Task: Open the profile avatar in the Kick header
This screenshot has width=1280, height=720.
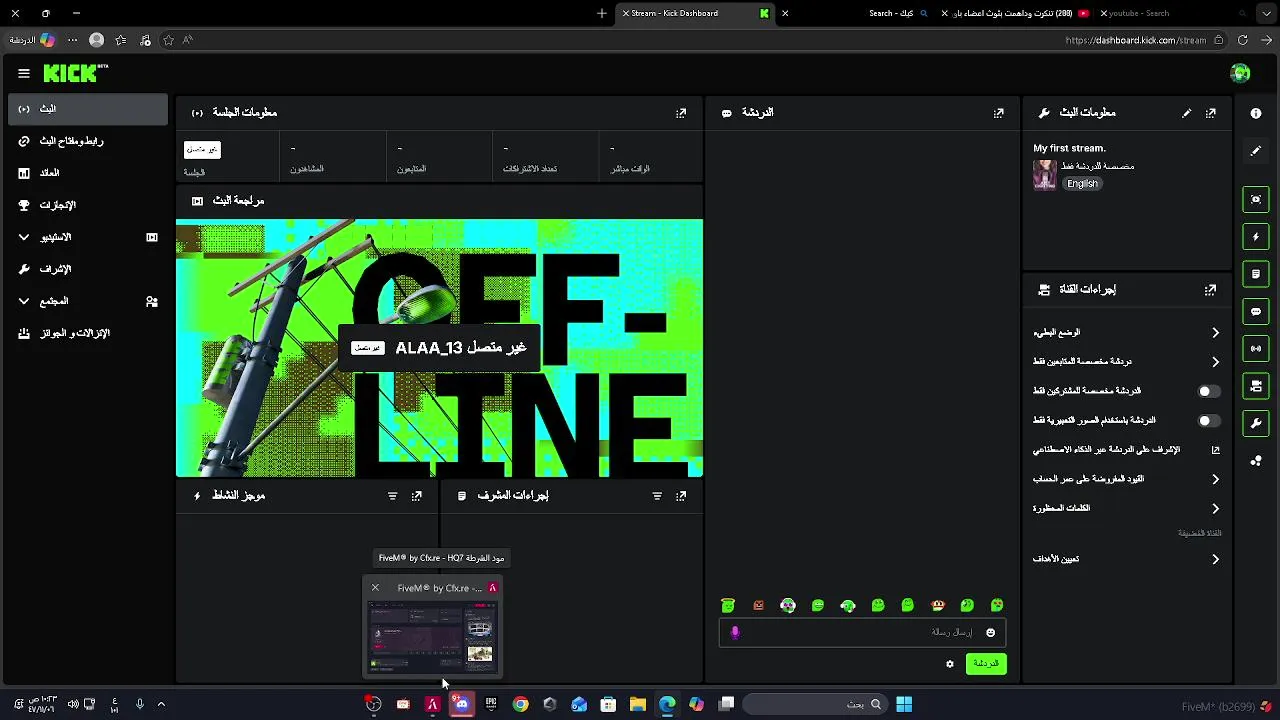Action: 1240,73
